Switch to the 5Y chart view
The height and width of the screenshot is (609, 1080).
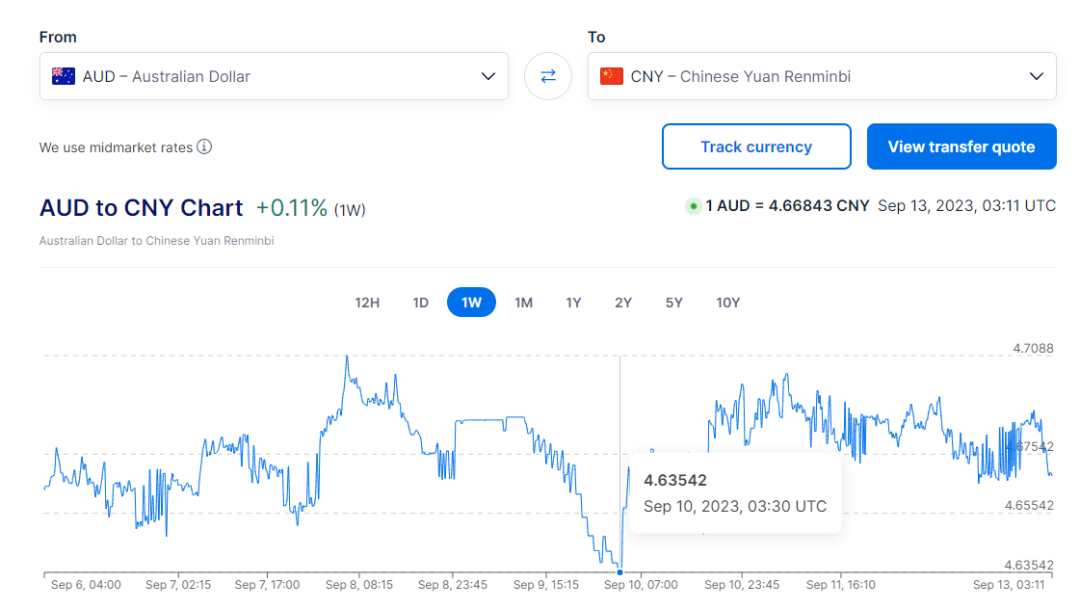674,302
